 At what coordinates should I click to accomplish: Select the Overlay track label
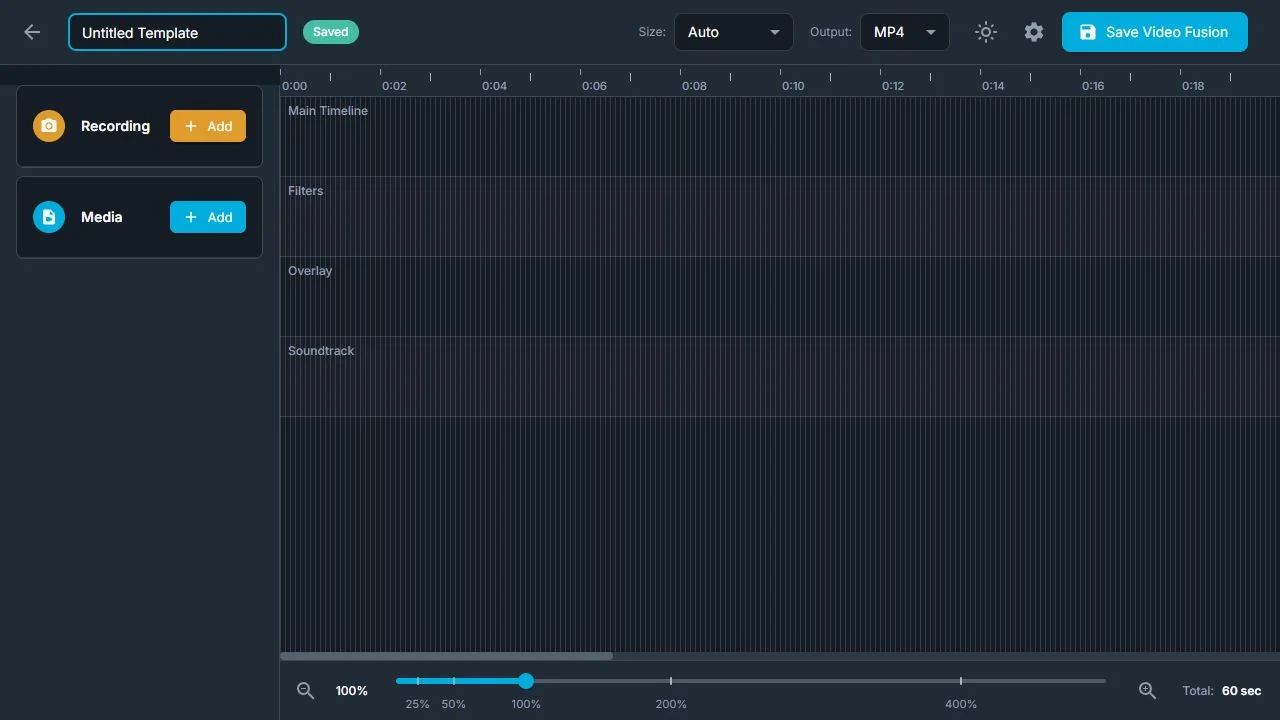310,271
